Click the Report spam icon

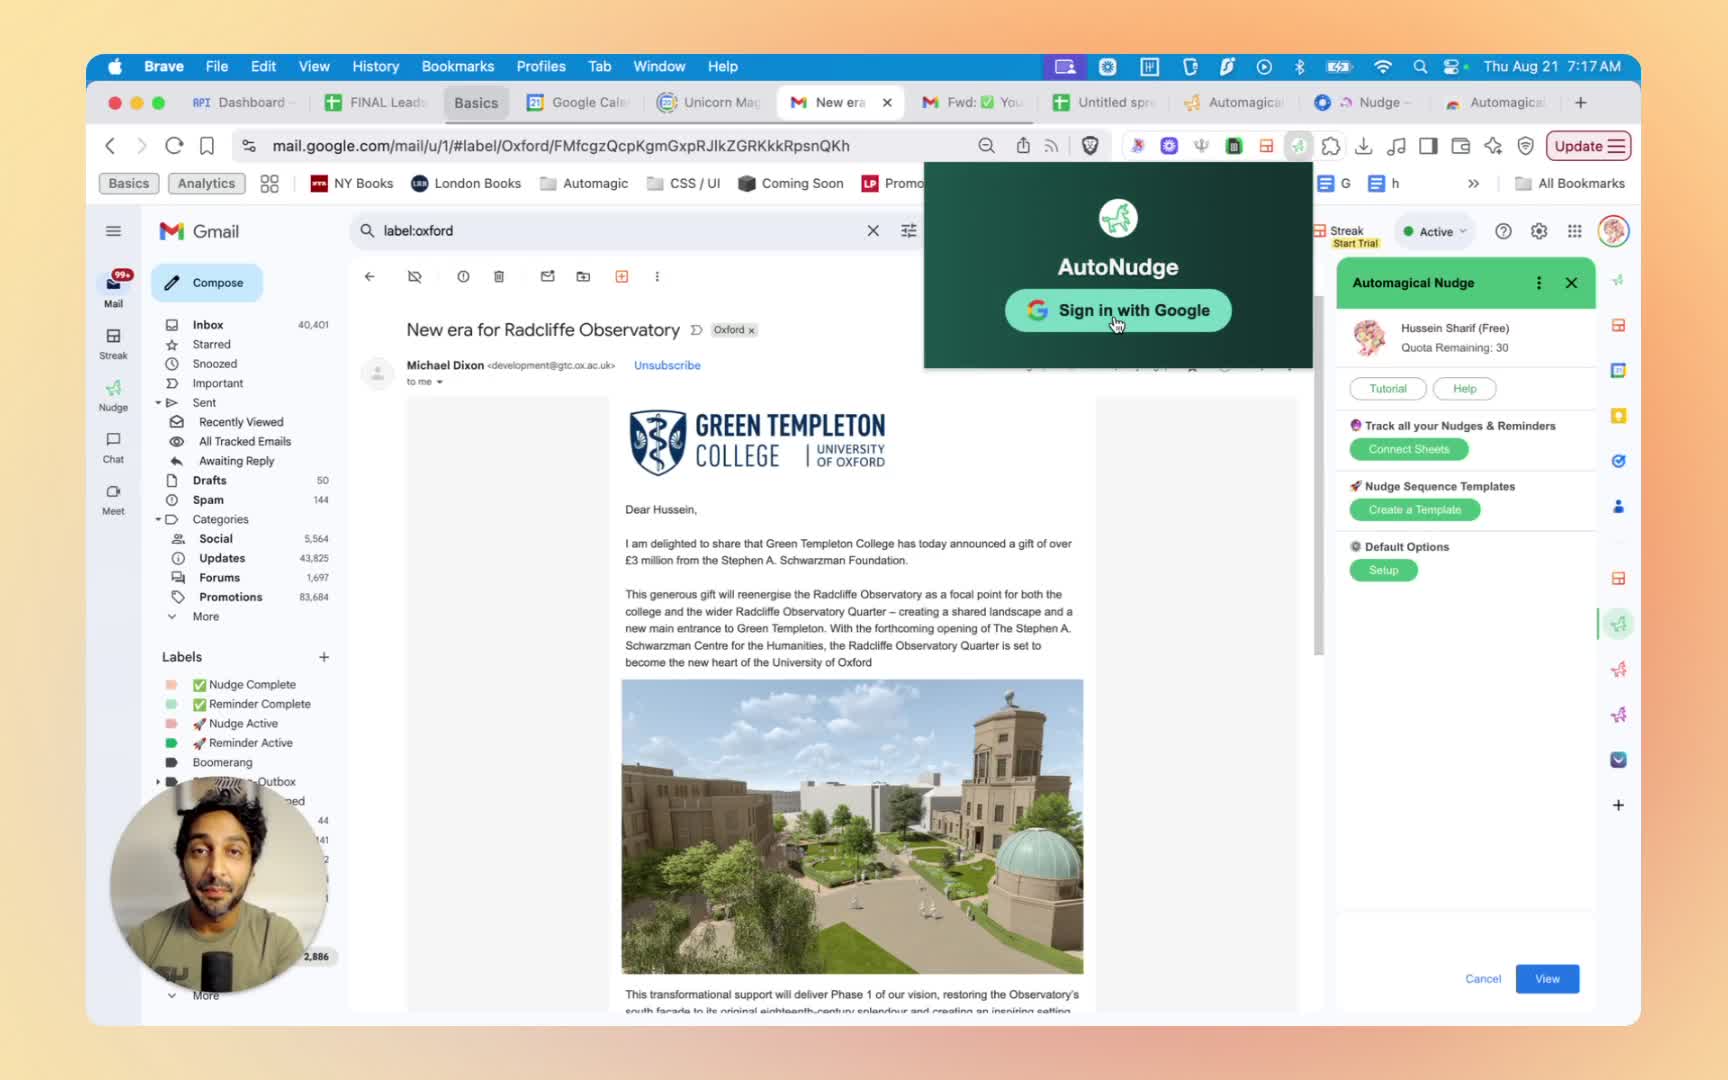pos(463,277)
